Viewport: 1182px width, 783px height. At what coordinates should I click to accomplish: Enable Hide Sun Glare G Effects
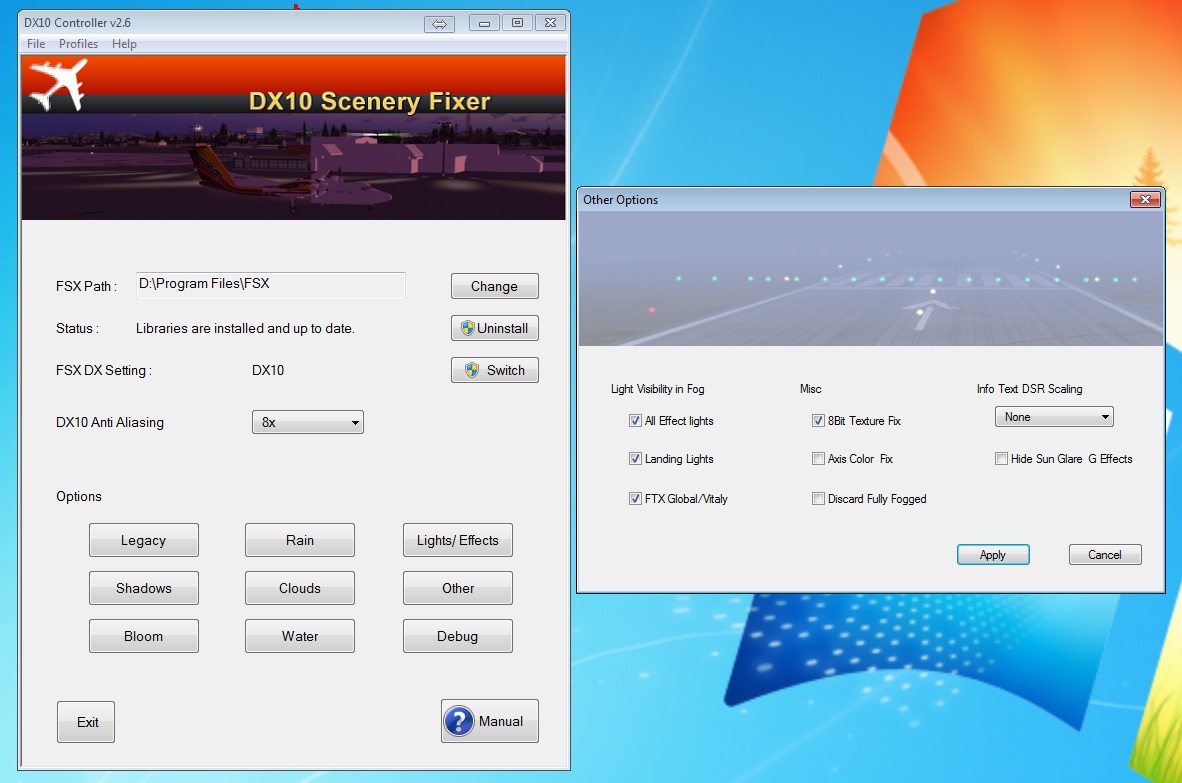[x=1001, y=458]
